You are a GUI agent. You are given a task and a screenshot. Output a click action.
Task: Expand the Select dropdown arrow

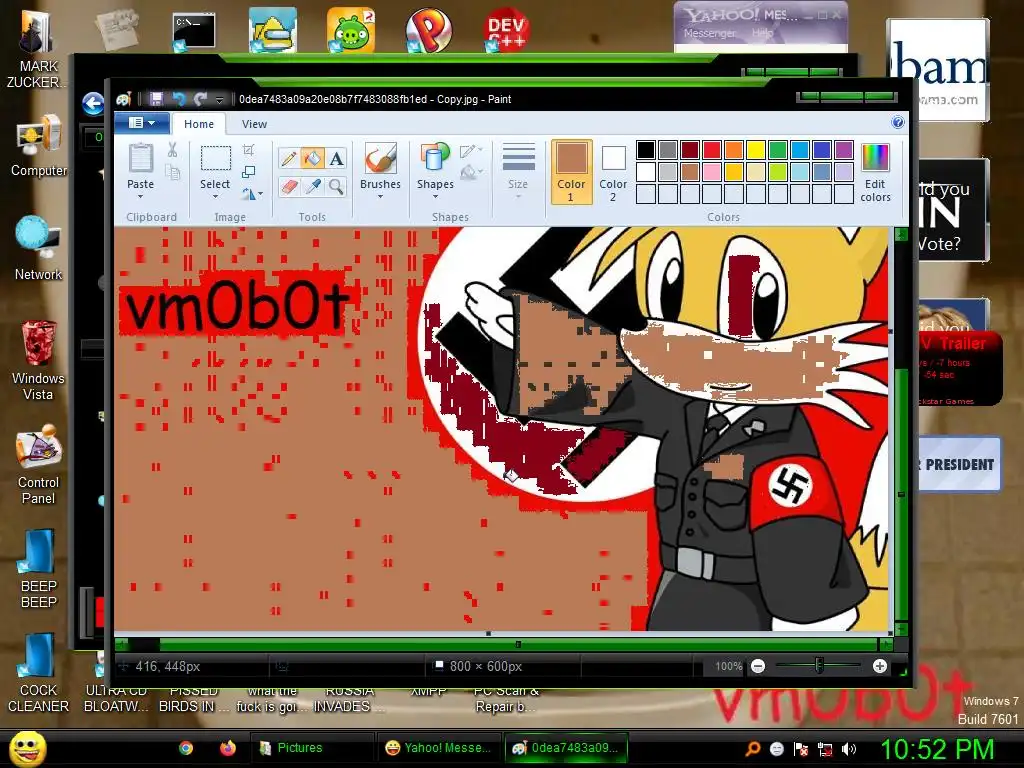coord(215,196)
